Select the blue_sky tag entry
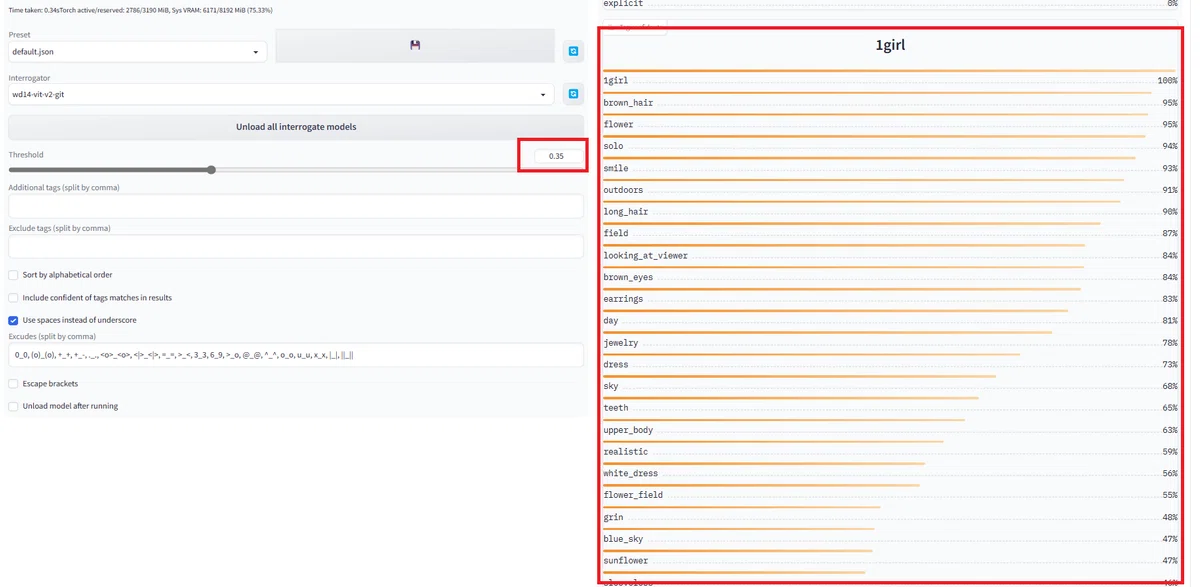Viewport: 1200px width, 587px height. tap(890, 539)
